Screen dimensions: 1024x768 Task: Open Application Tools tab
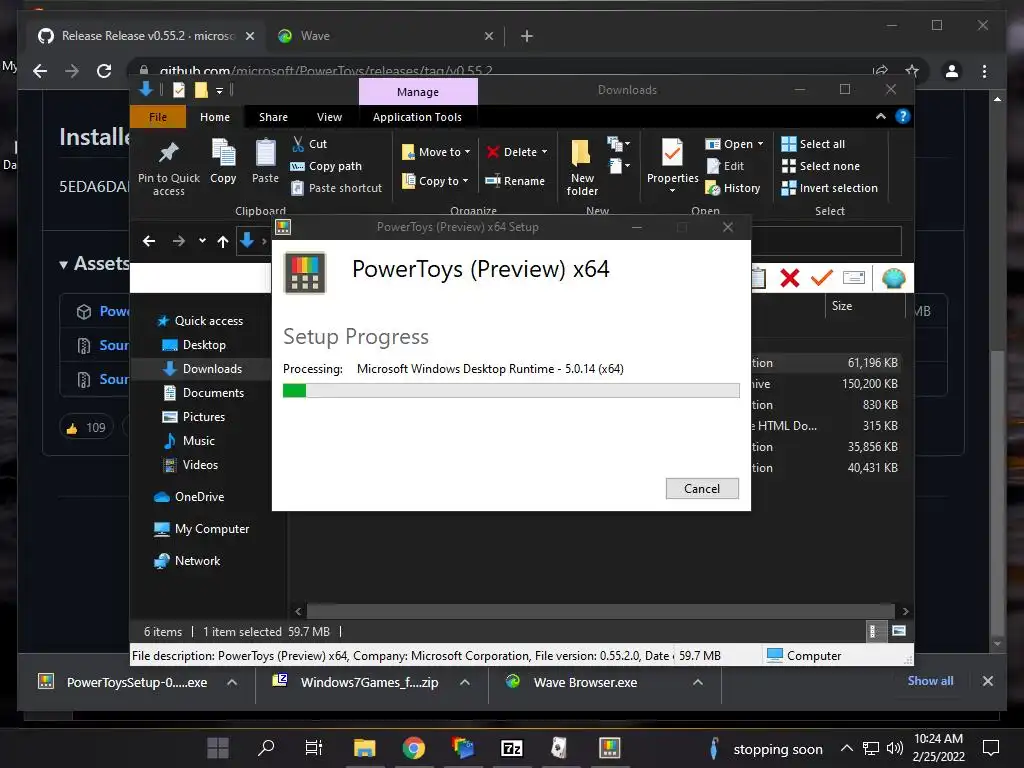click(x=417, y=117)
